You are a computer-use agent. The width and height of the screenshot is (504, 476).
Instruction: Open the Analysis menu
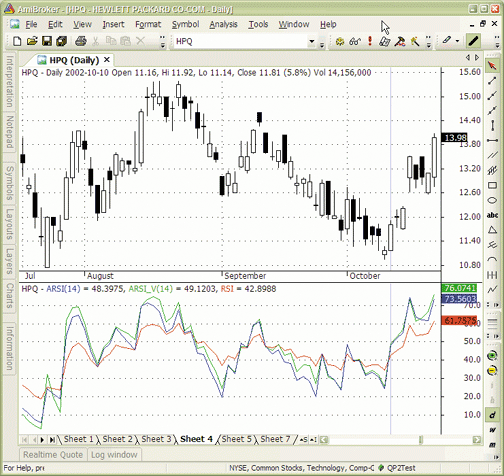(223, 24)
